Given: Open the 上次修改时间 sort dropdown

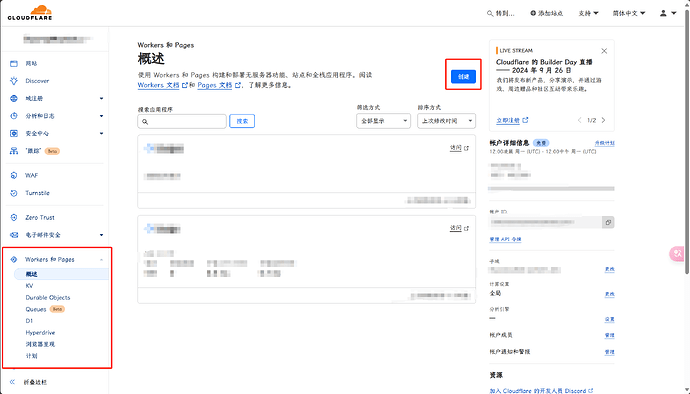Looking at the screenshot, I should pyautogui.click(x=446, y=121).
